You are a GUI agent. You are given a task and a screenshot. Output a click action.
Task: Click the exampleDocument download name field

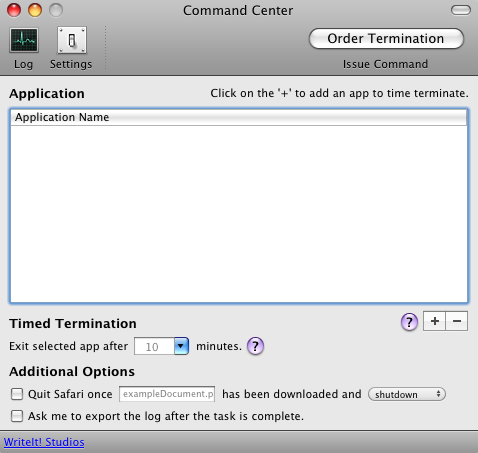coord(167,394)
